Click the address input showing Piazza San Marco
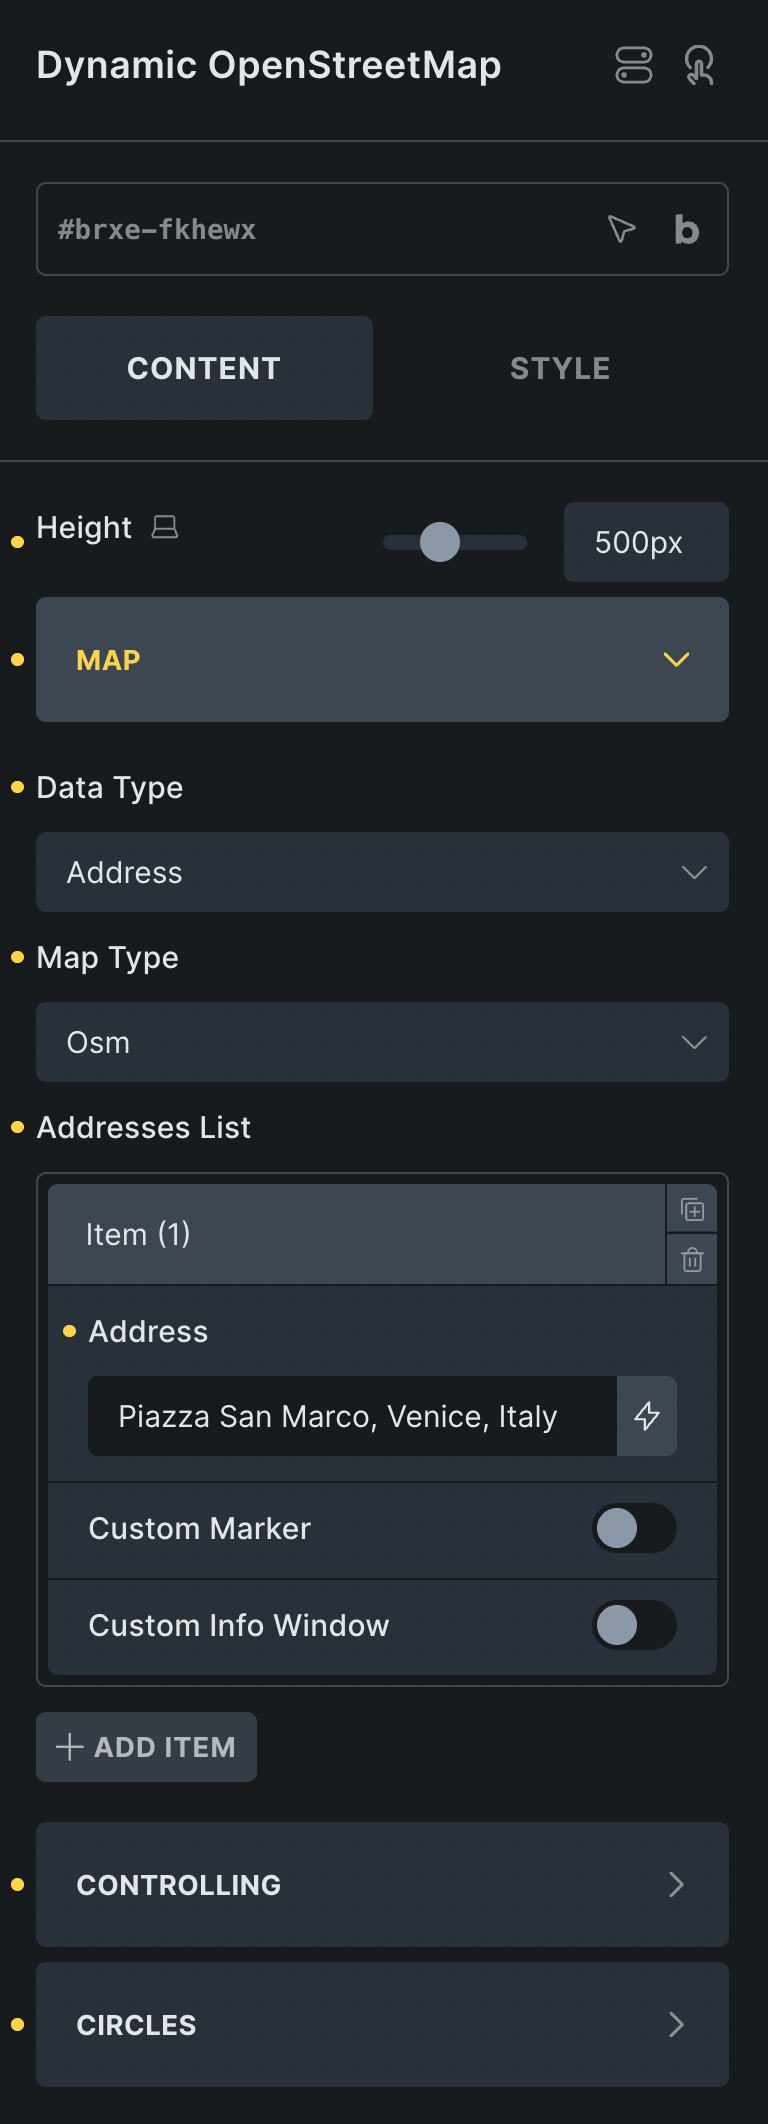This screenshot has height=2124, width=768. 350,1416
